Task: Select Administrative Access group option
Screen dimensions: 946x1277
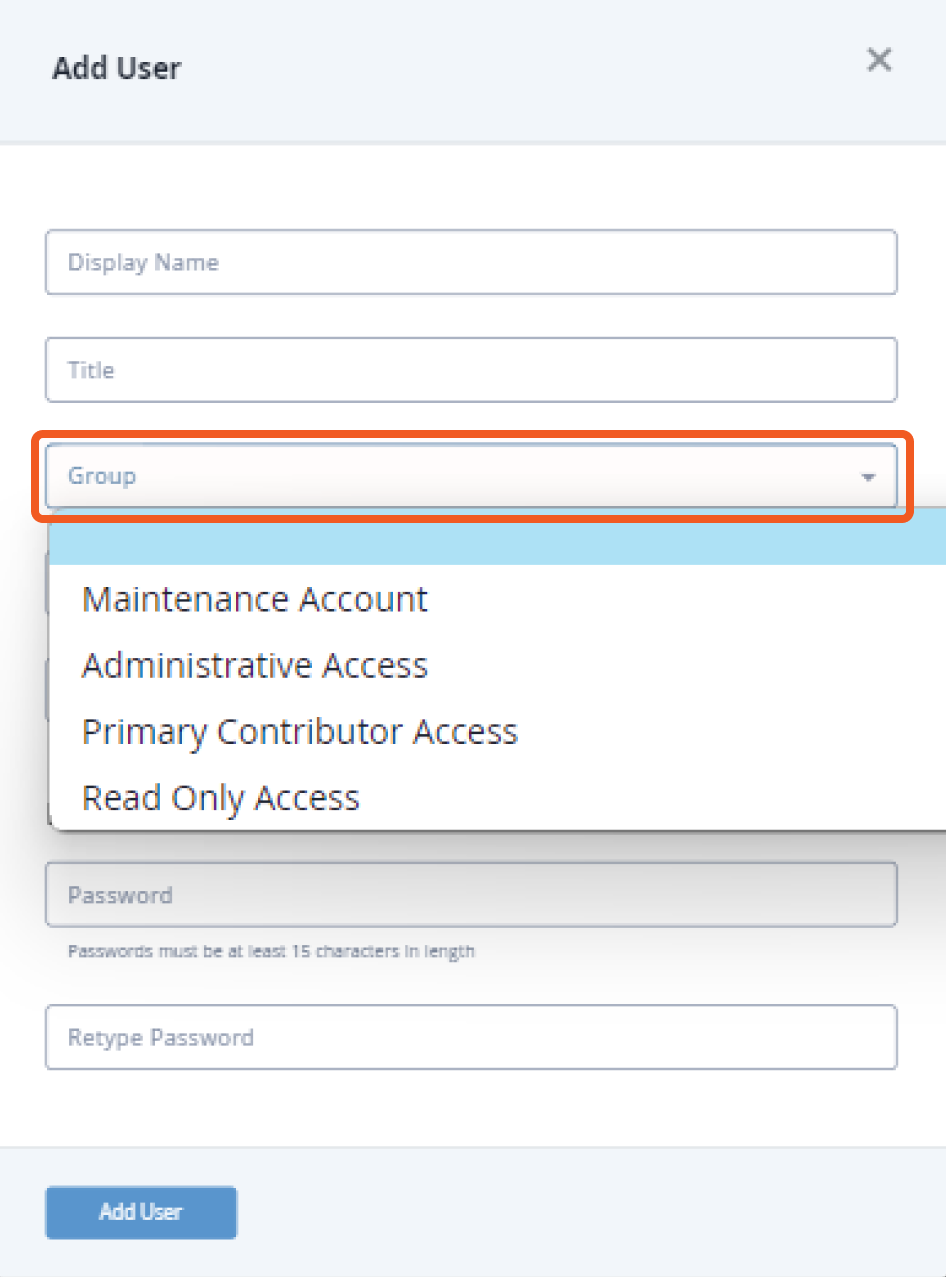Action: coord(255,665)
